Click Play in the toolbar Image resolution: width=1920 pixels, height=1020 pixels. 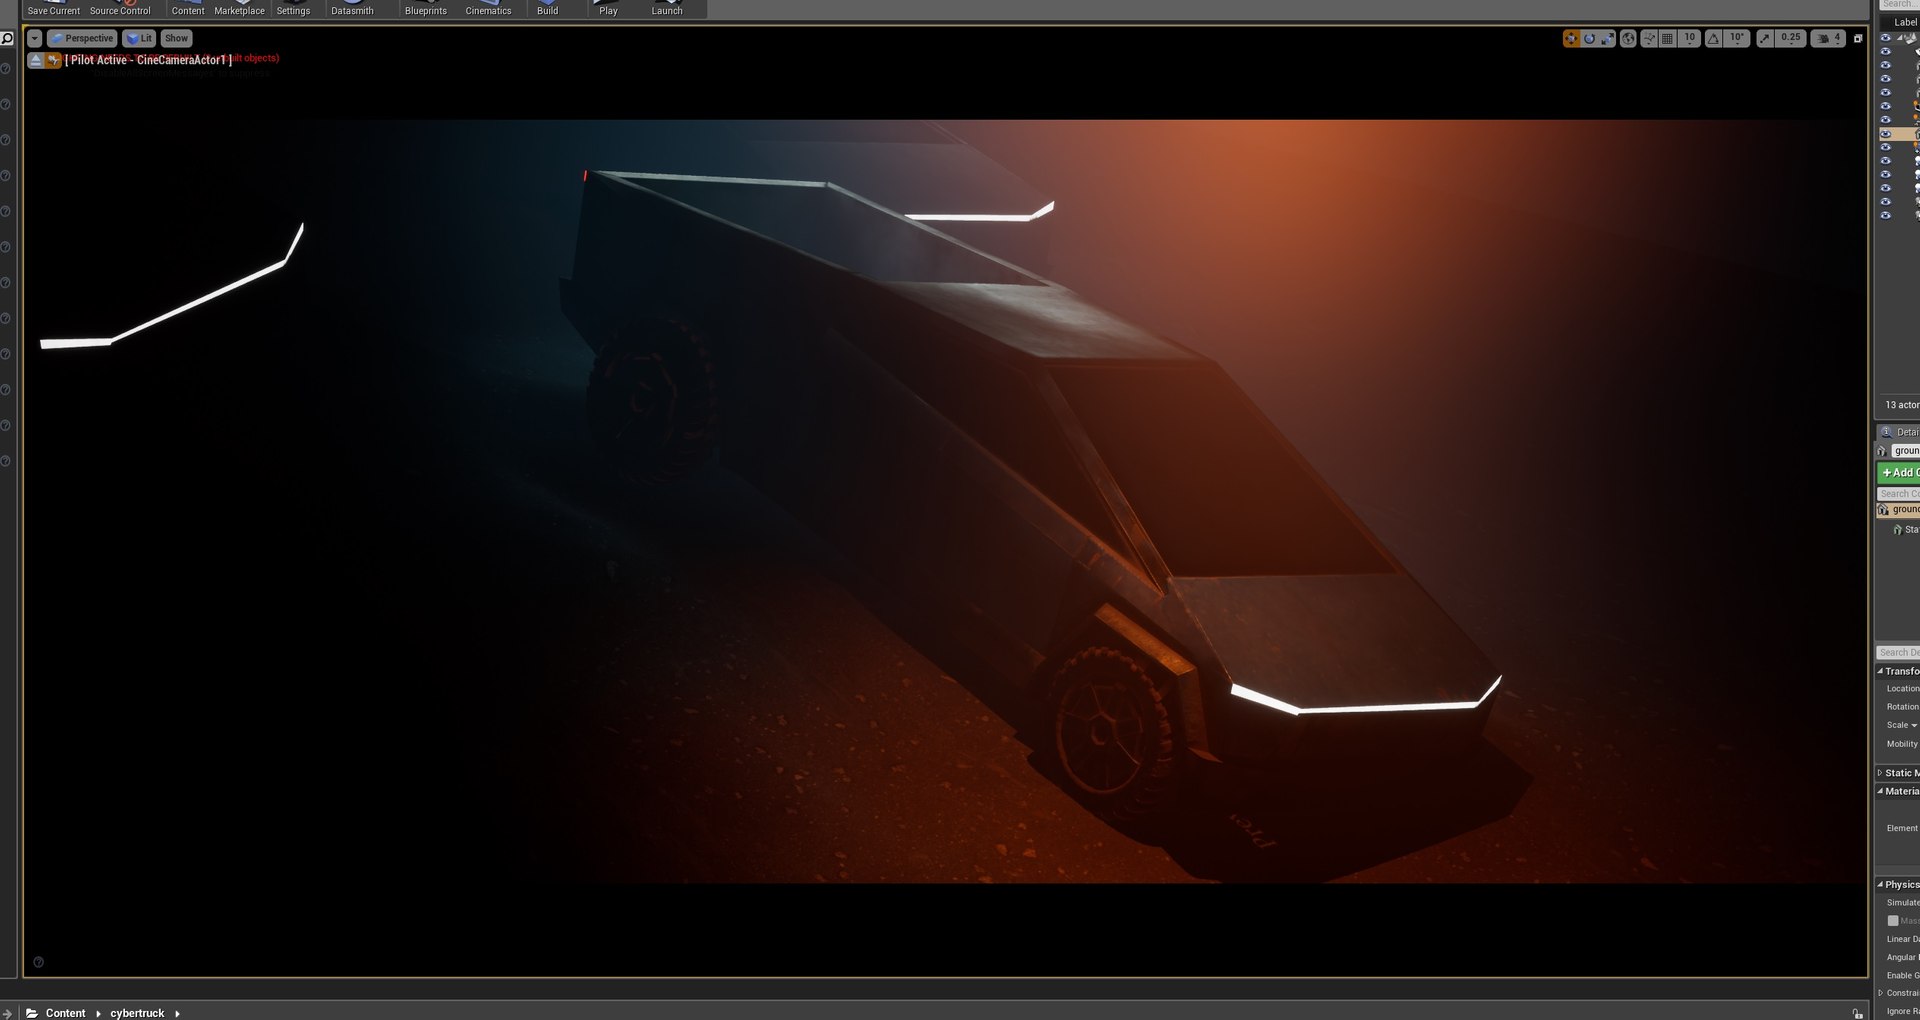click(x=608, y=9)
